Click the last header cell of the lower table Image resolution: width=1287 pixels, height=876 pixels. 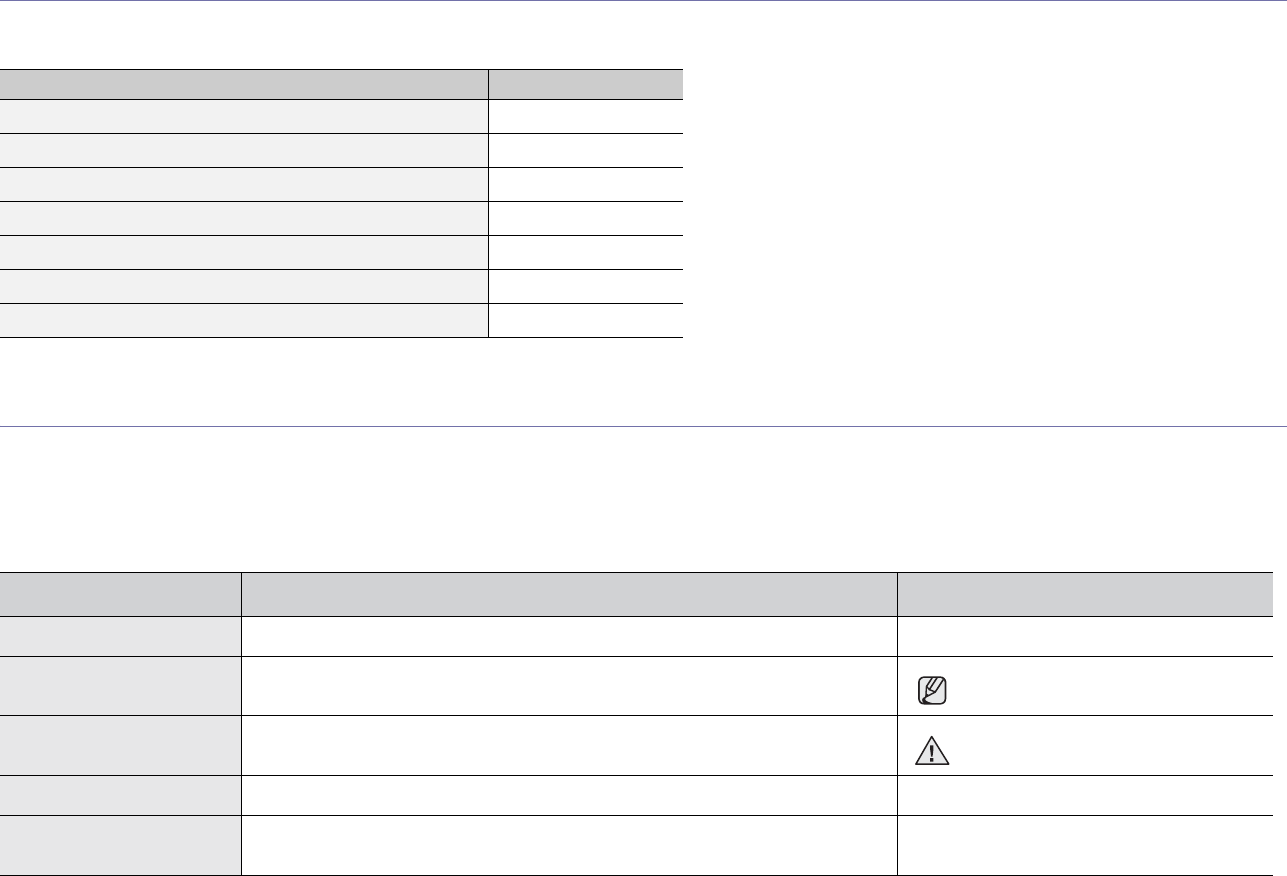[1085, 594]
